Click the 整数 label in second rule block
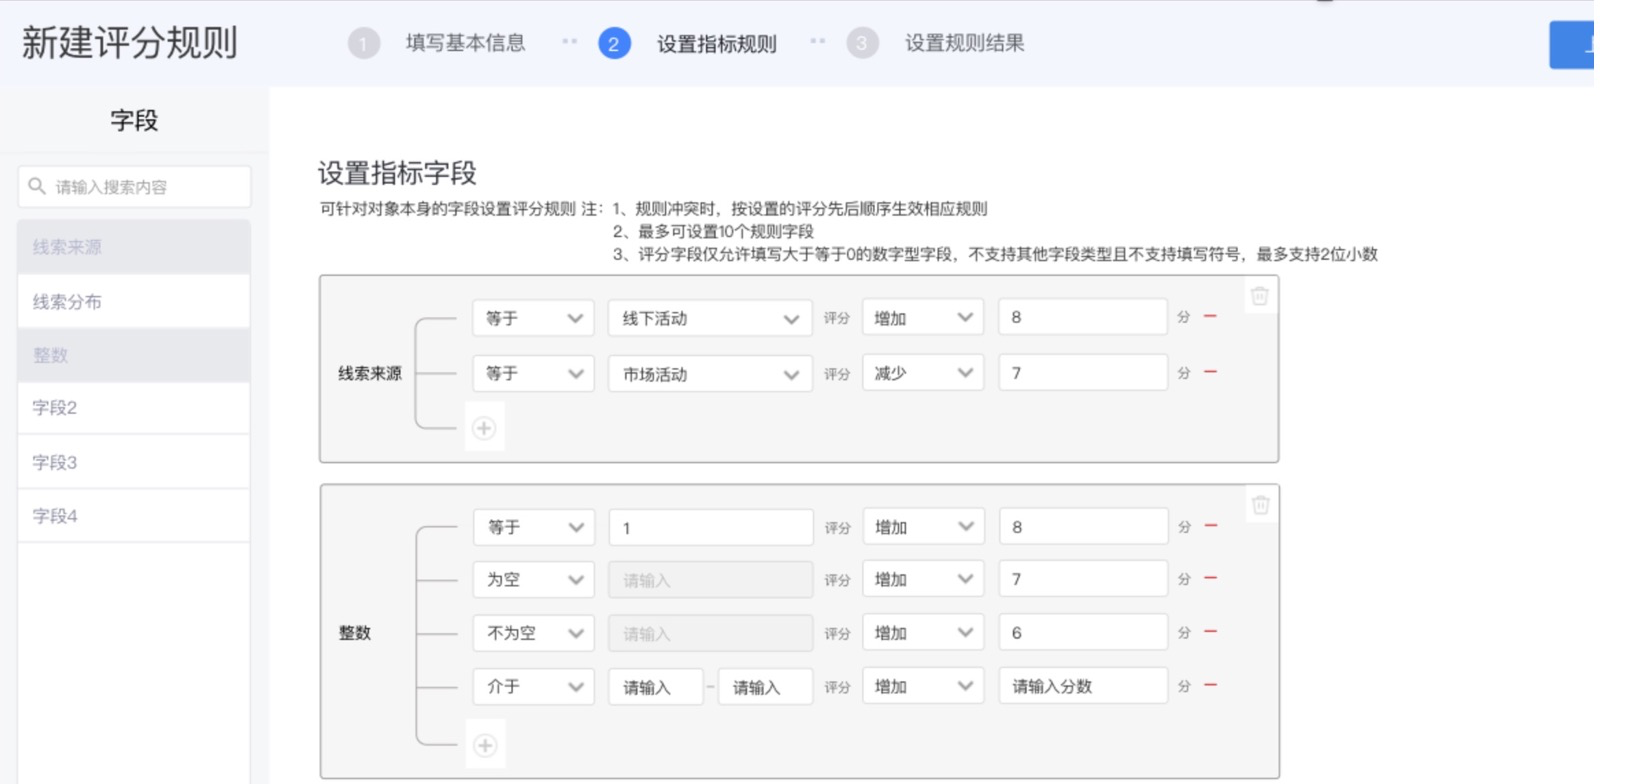The width and height of the screenshot is (1646, 784). click(x=355, y=633)
